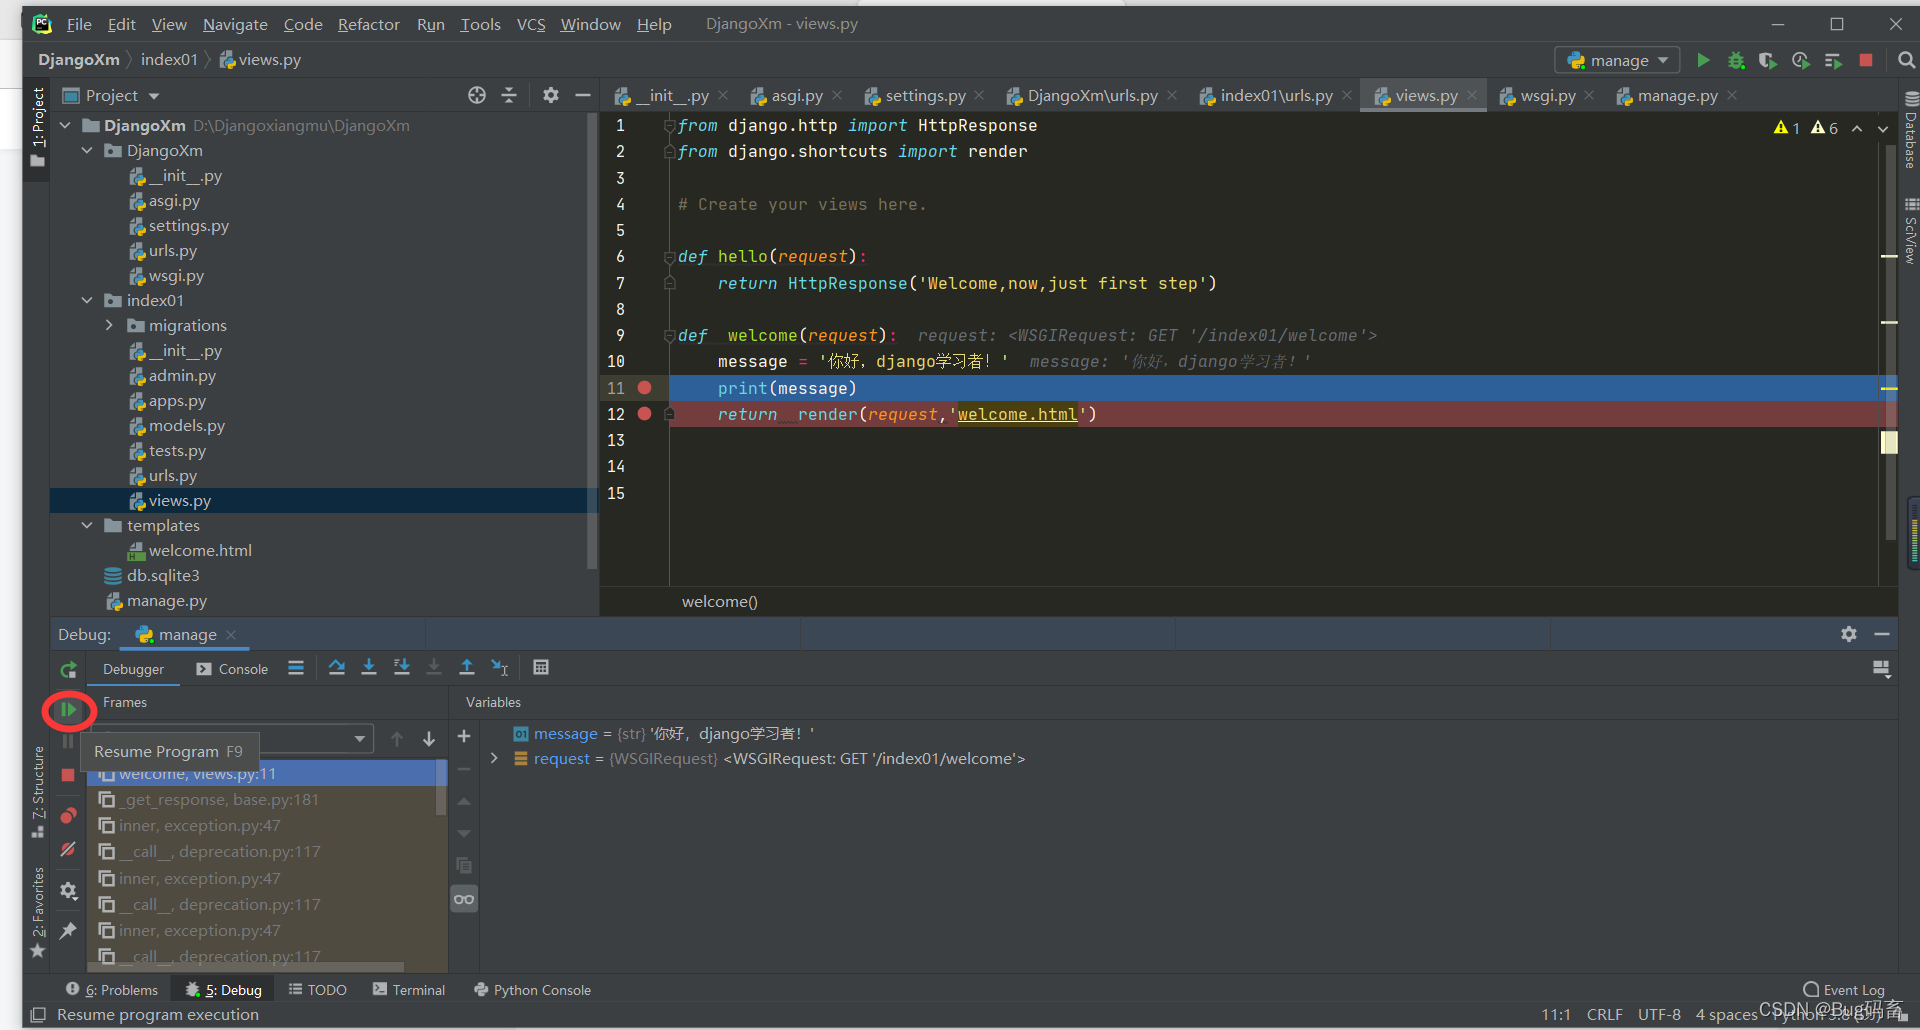Viewport: 1920px width, 1030px height.
Task: Remove breakpoint on line 12
Action: (645, 414)
